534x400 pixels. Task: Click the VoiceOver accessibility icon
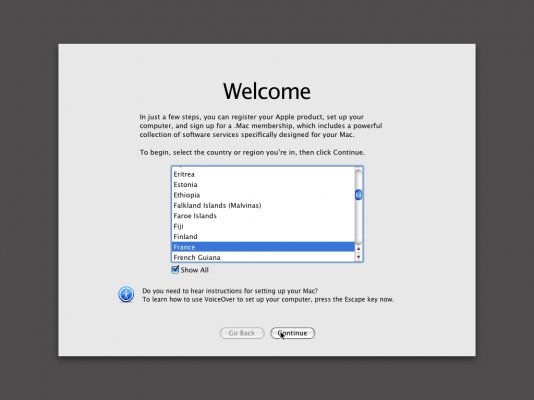coord(126,294)
